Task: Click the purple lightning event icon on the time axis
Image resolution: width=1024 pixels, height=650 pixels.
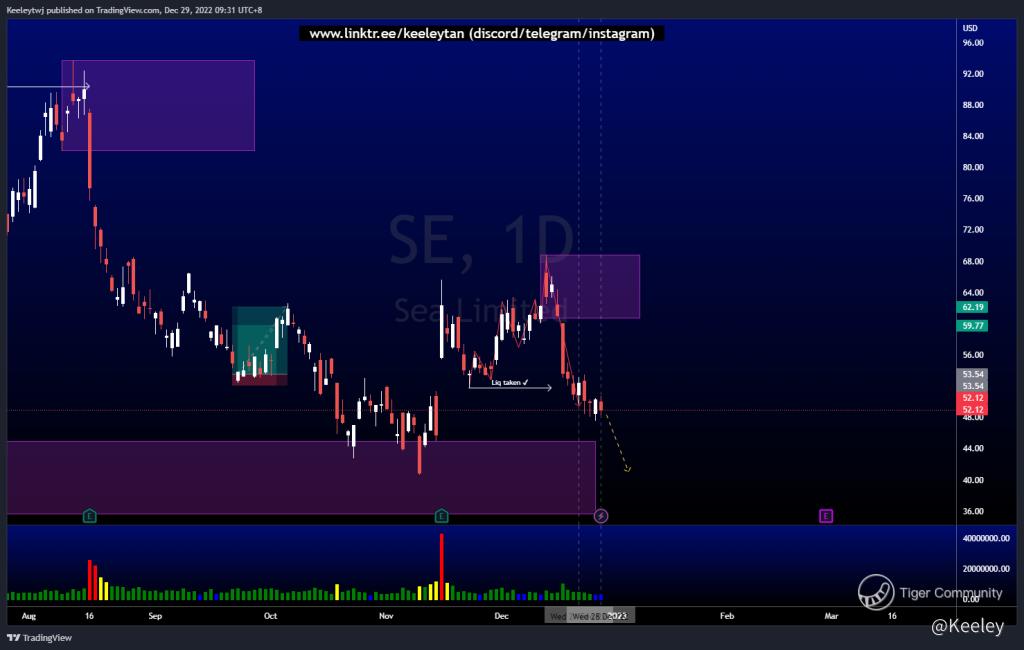Action: [x=601, y=516]
